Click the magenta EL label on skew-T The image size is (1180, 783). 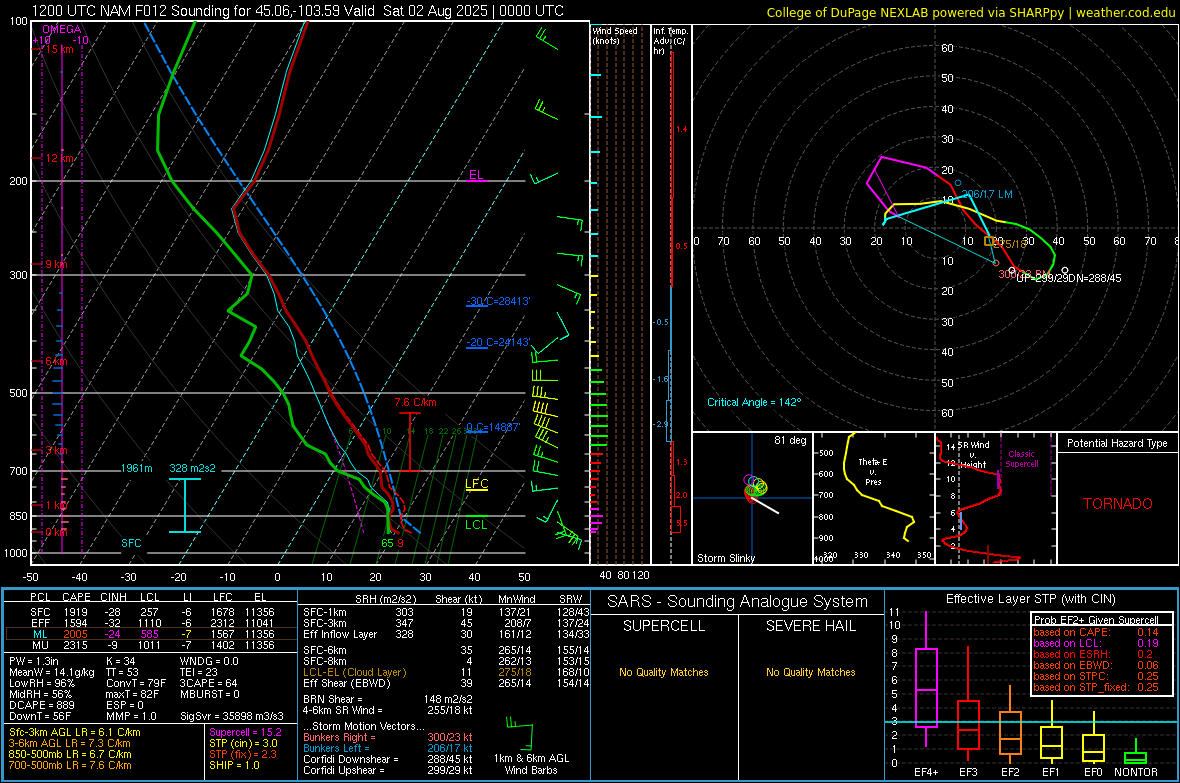point(476,175)
